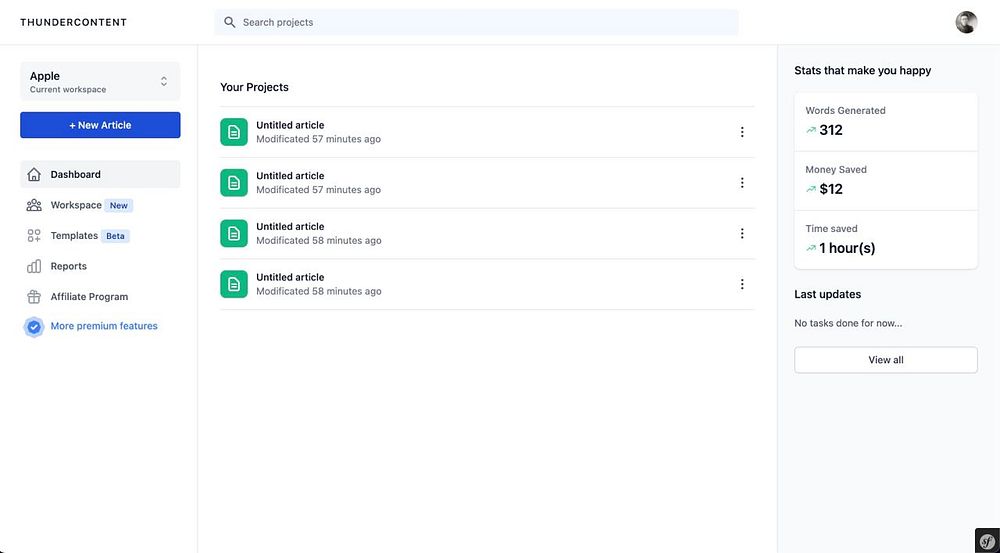The height and width of the screenshot is (553, 1000).
Task: Open the Symfony debug toolbar icon
Action: tap(987, 540)
